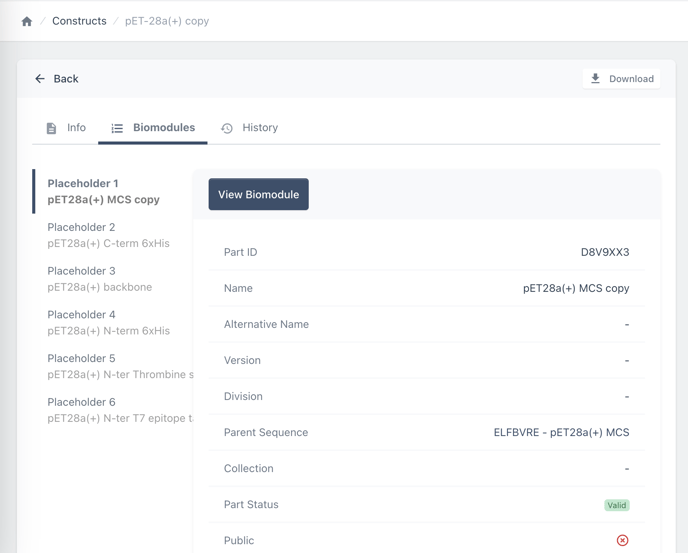Select Placeholder 4 N-term 6xHis
The height and width of the screenshot is (553, 688).
[x=113, y=323]
